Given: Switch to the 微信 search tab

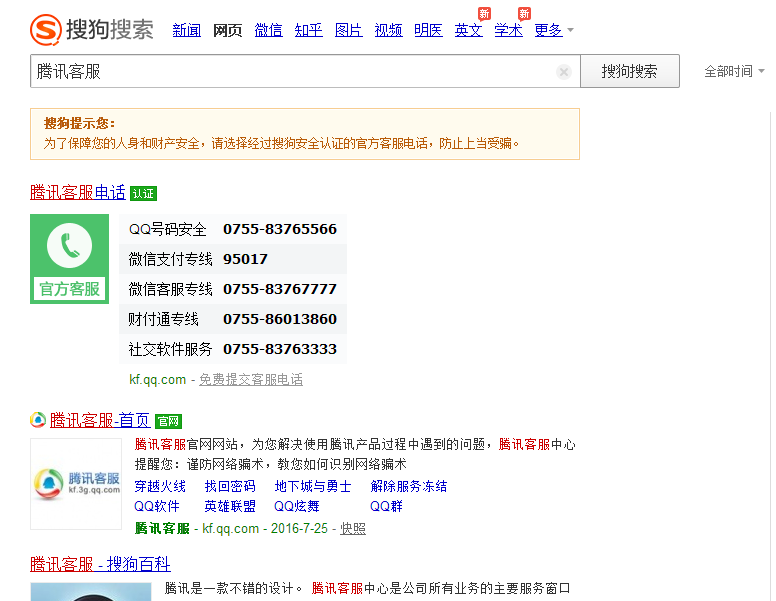Looking at the screenshot, I should pyautogui.click(x=268, y=30).
